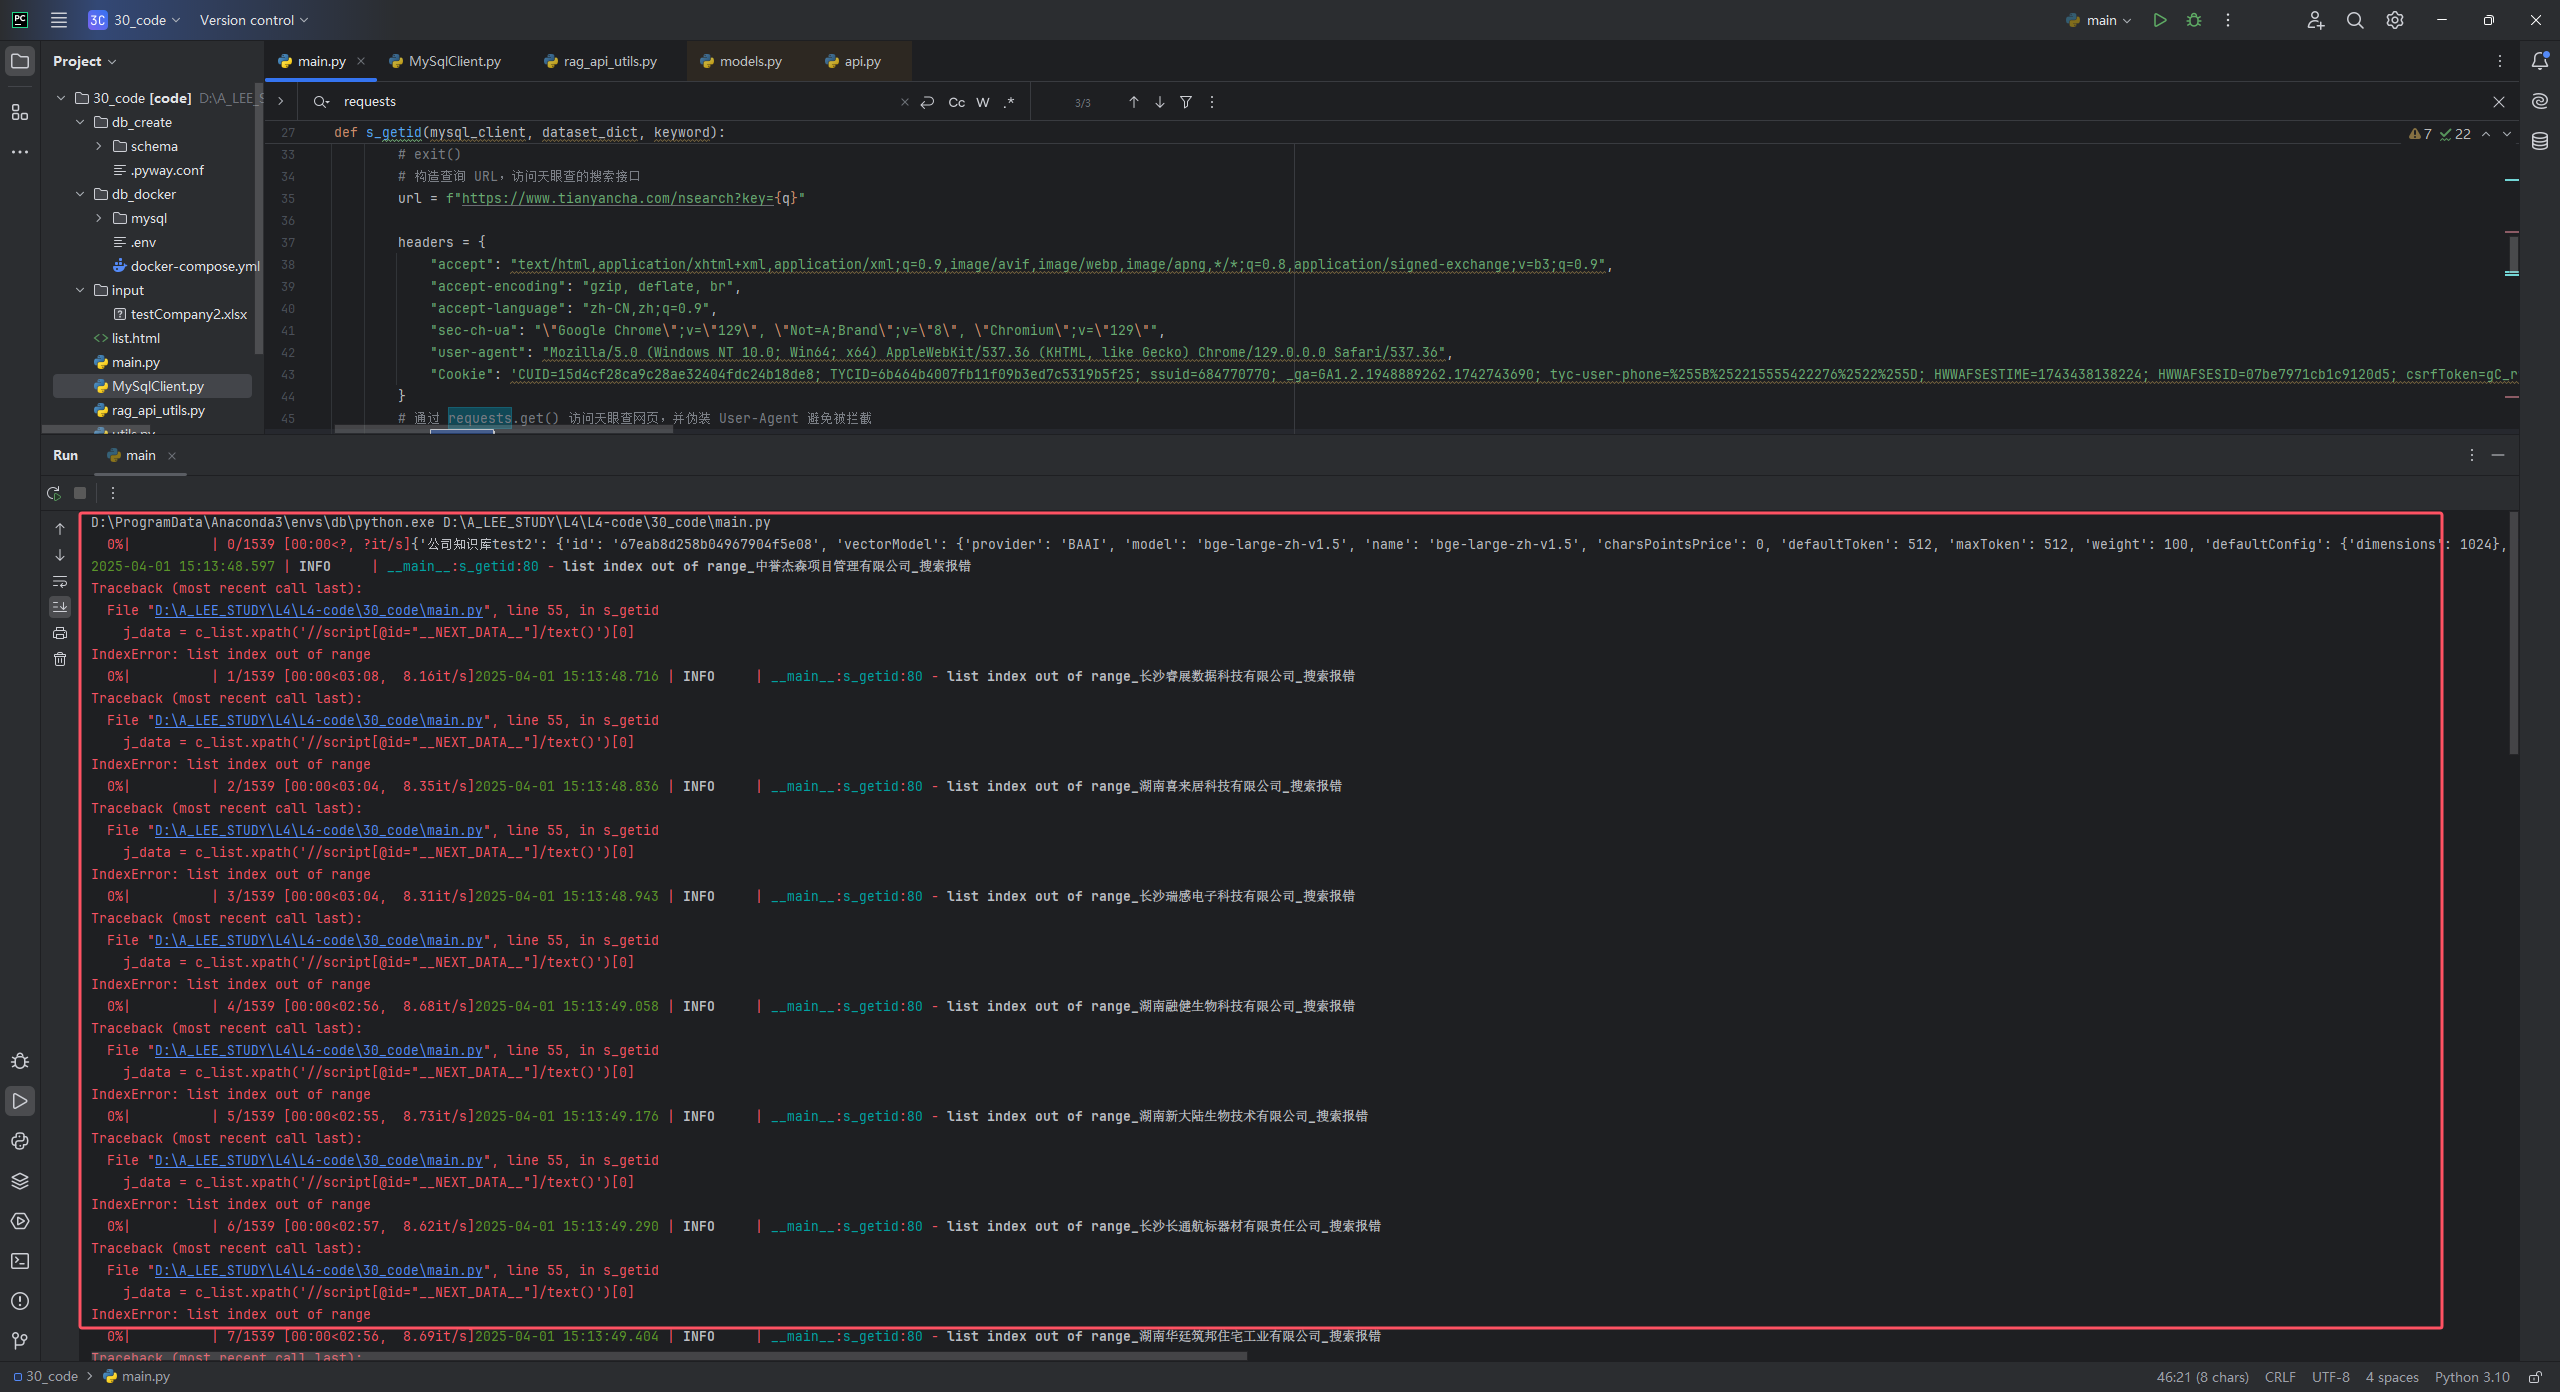Open the Database tool window on right
The width and height of the screenshot is (2560, 1392).
(2540, 141)
